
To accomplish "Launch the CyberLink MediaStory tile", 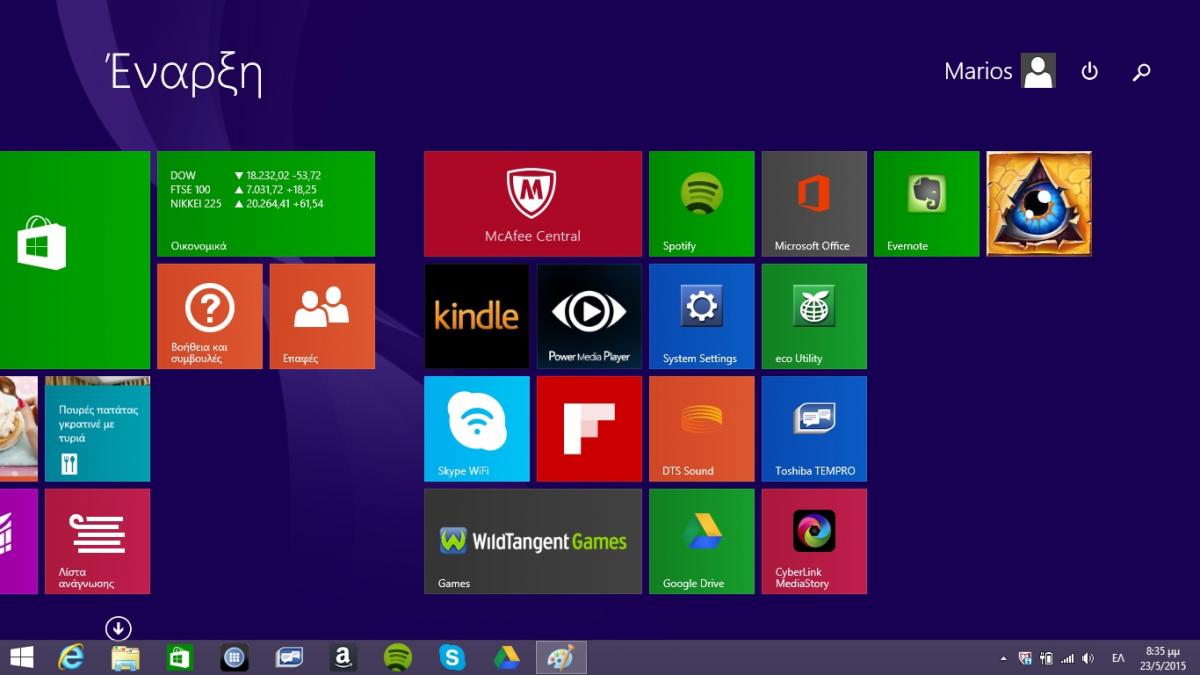I will pos(814,541).
